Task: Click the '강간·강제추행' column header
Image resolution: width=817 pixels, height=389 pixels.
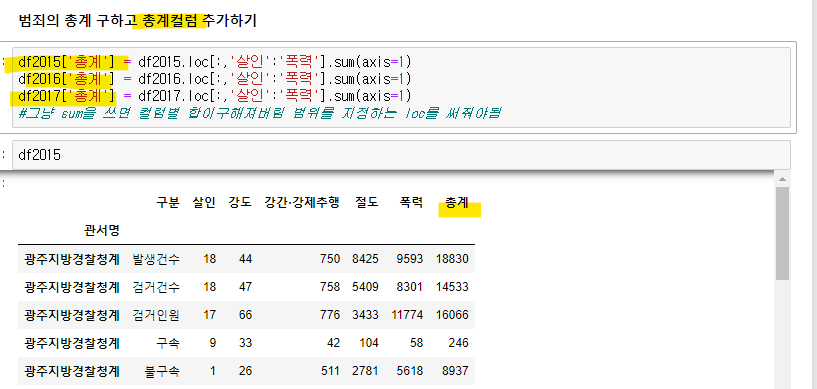Action: (x=302, y=203)
